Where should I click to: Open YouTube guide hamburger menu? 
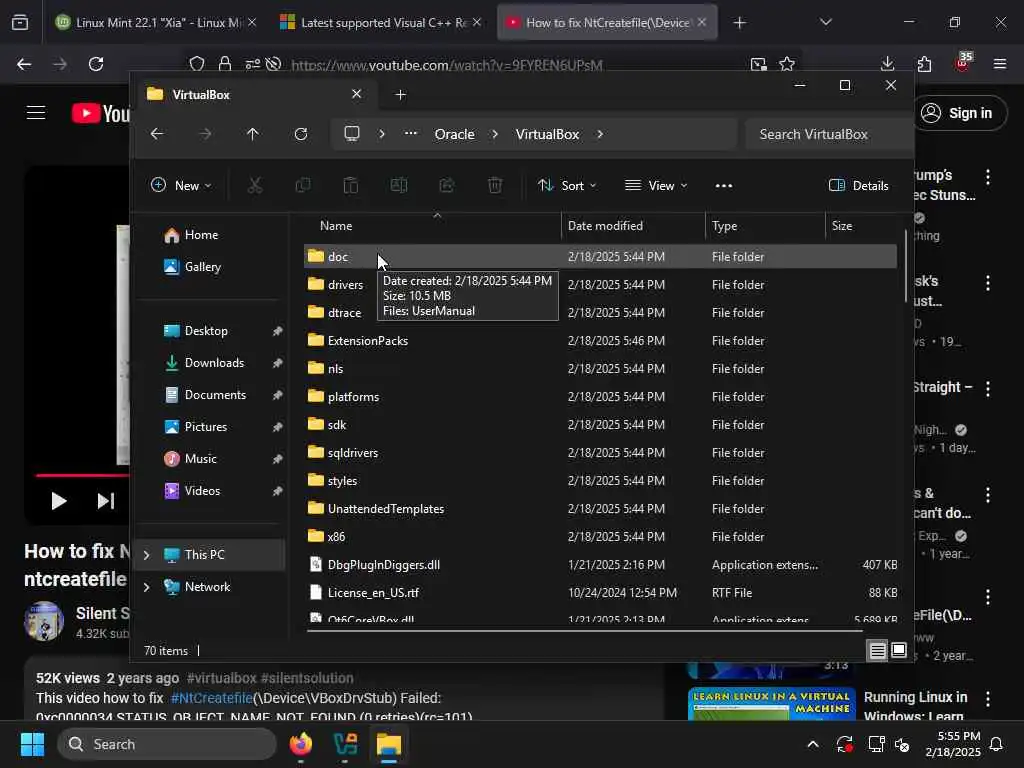[36, 113]
